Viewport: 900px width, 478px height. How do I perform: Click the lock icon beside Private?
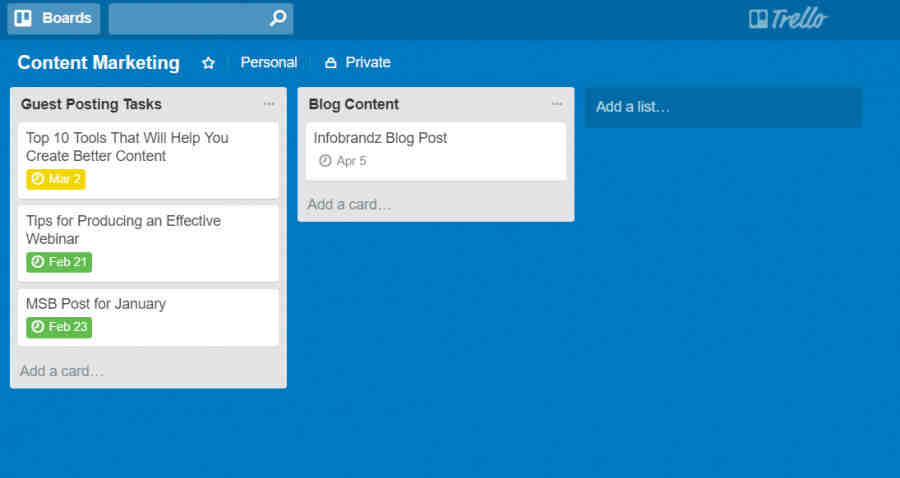point(331,63)
